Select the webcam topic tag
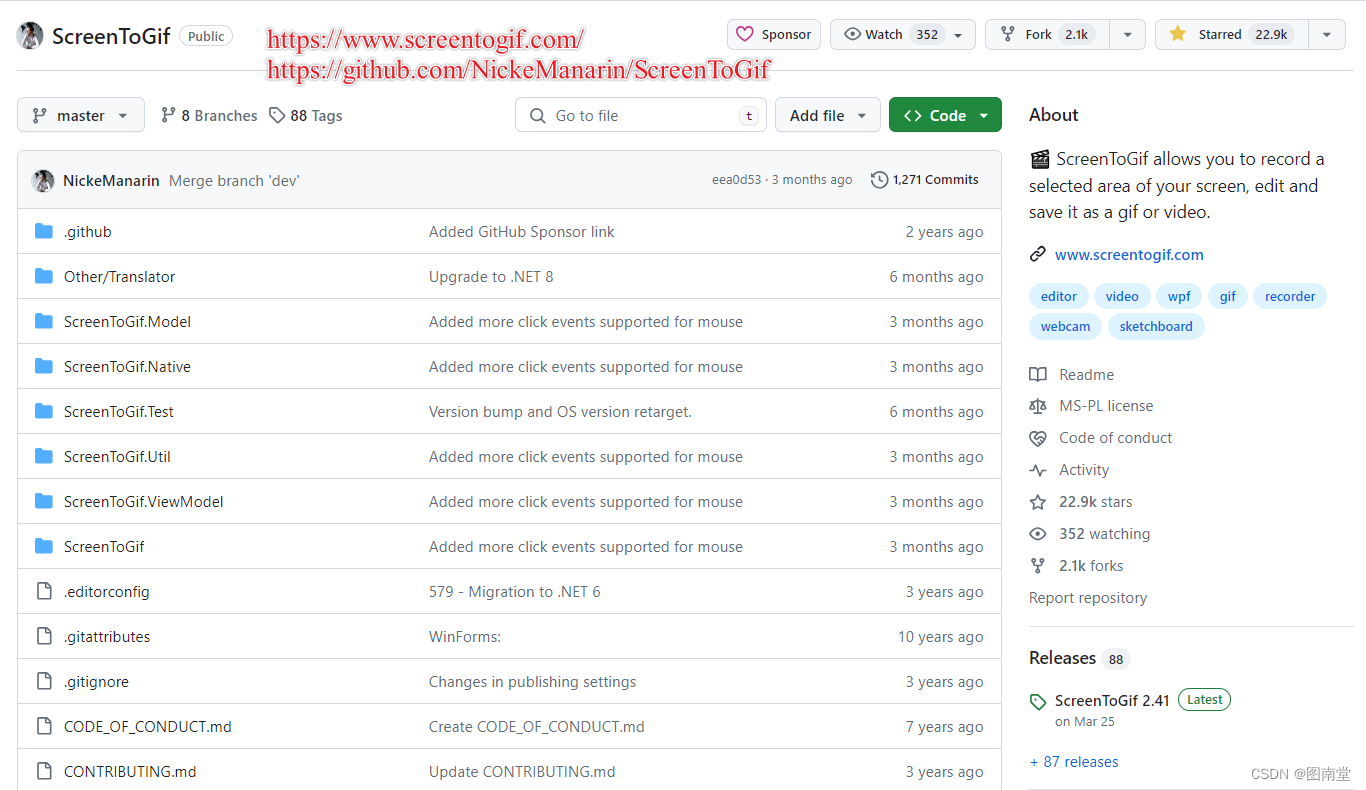1366x790 pixels. [1065, 326]
